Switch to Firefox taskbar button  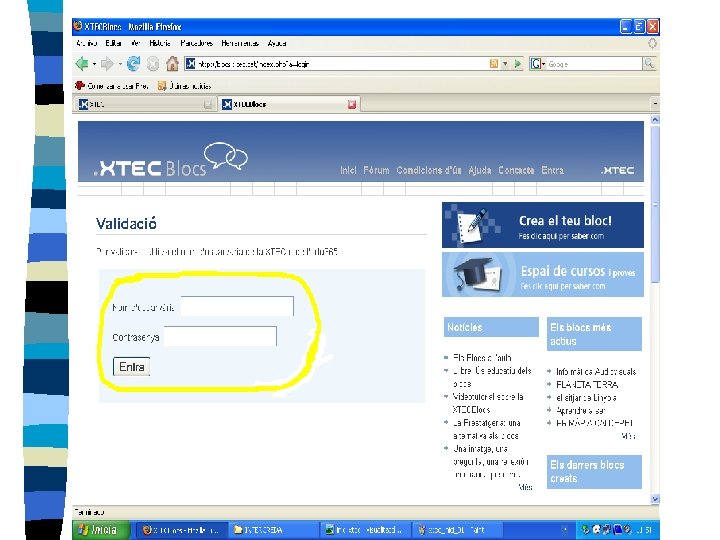click(x=181, y=530)
